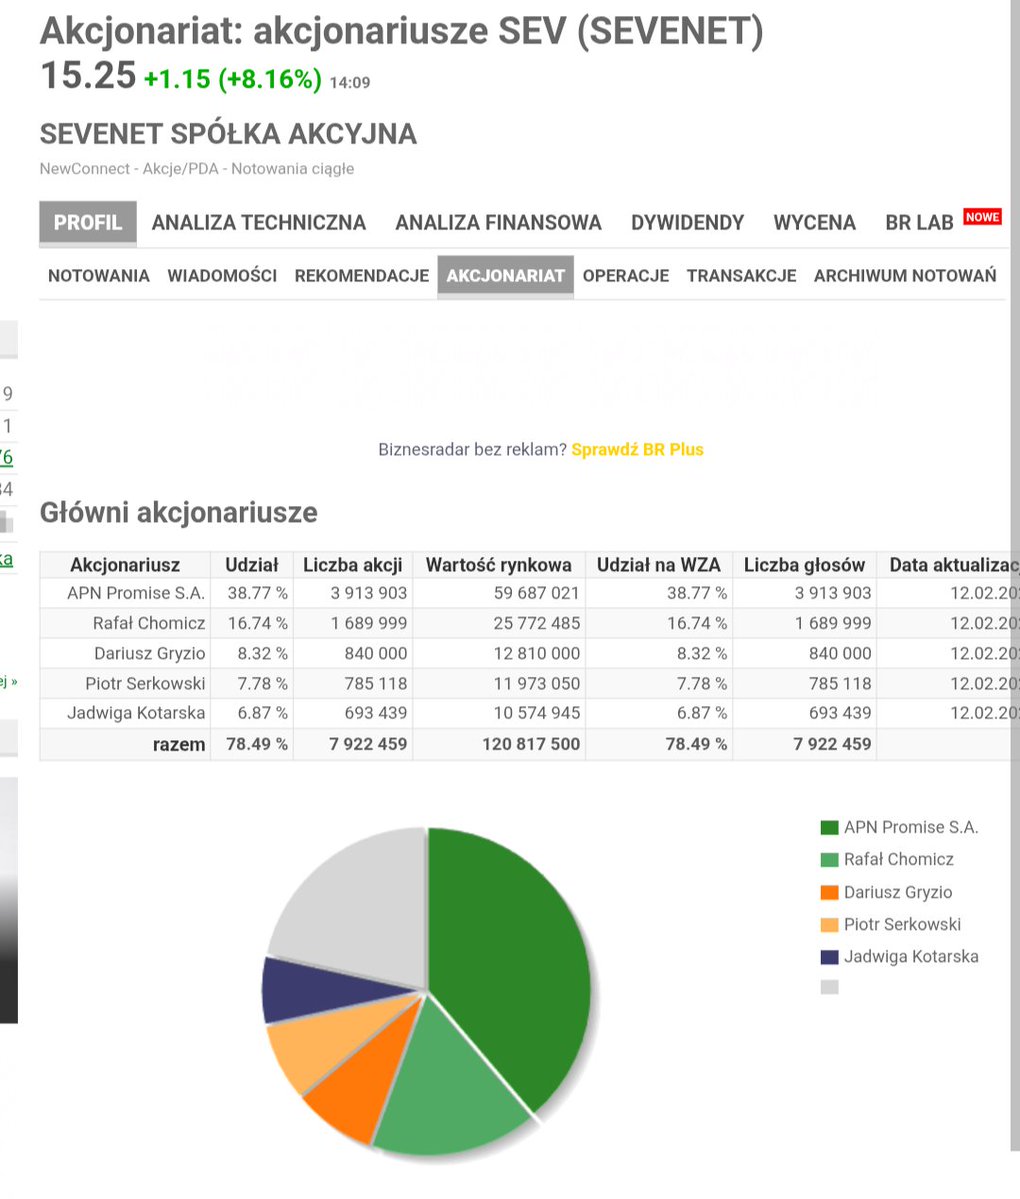The width and height of the screenshot is (1020, 1199).
Task: Click the Liczba głosów column header
Action: [x=804, y=565]
